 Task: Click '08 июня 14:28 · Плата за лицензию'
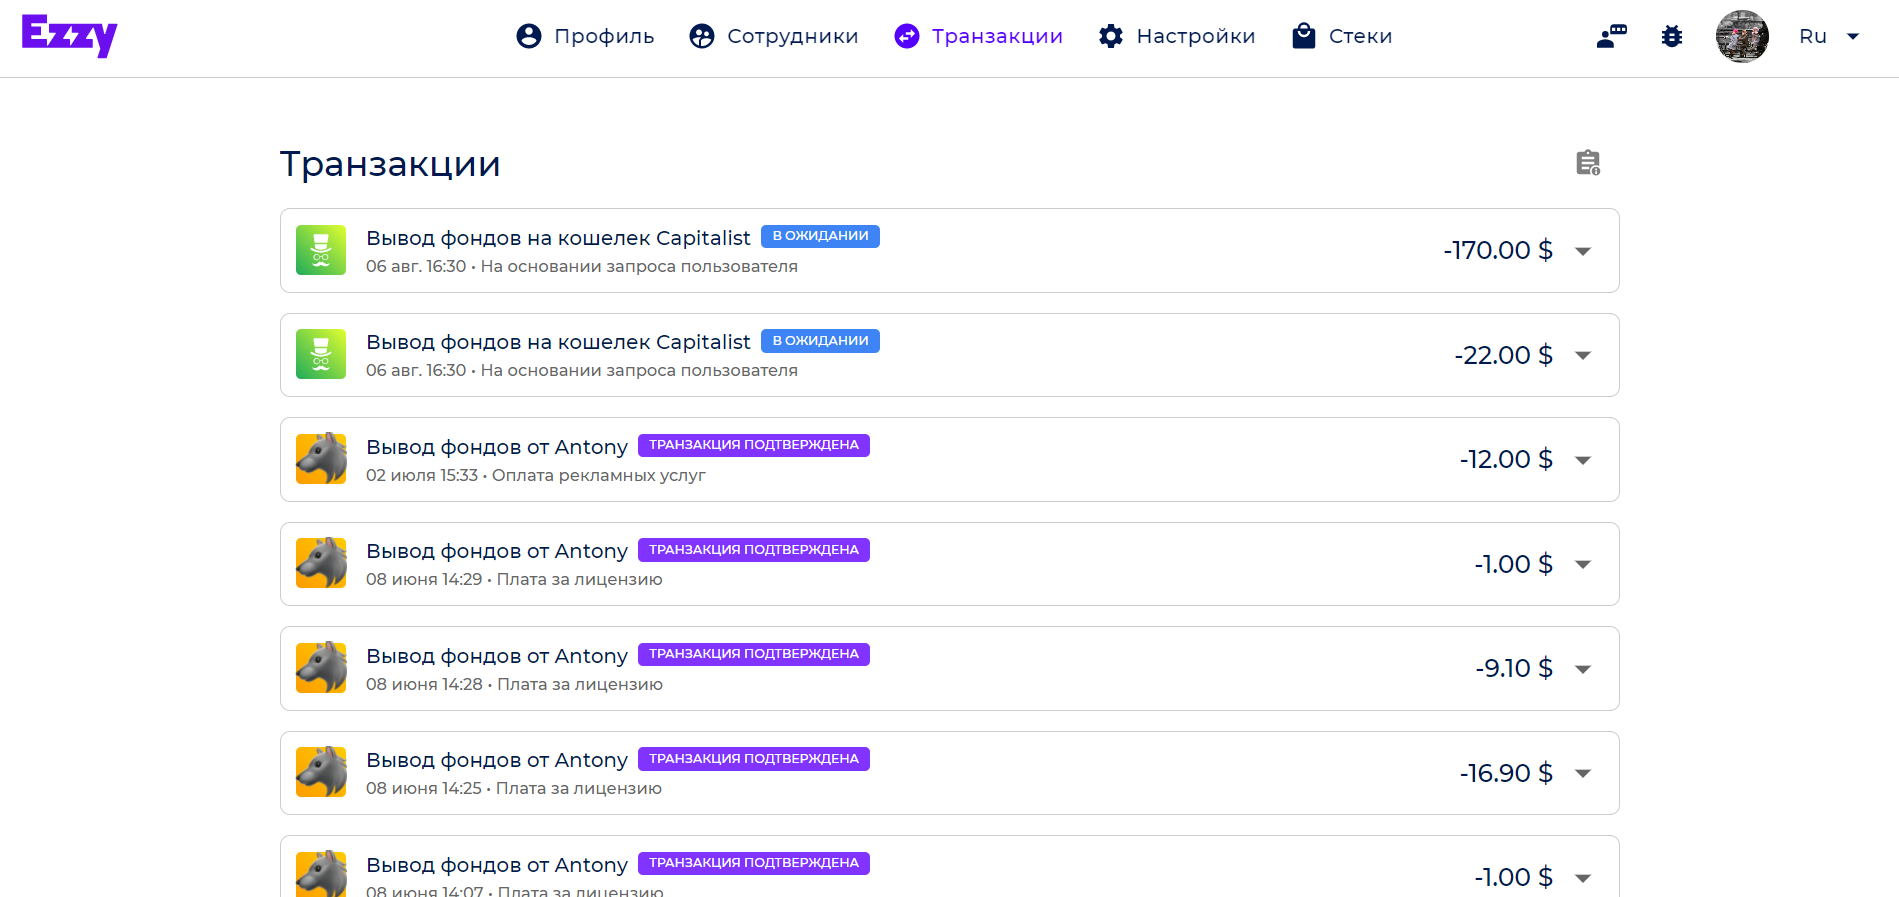[514, 684]
